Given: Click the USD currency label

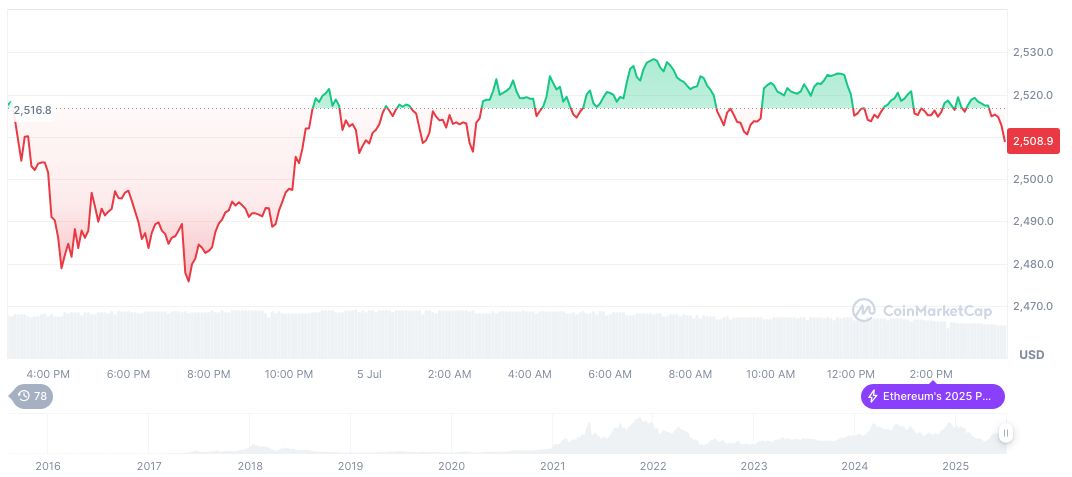Looking at the screenshot, I should 1031,355.
